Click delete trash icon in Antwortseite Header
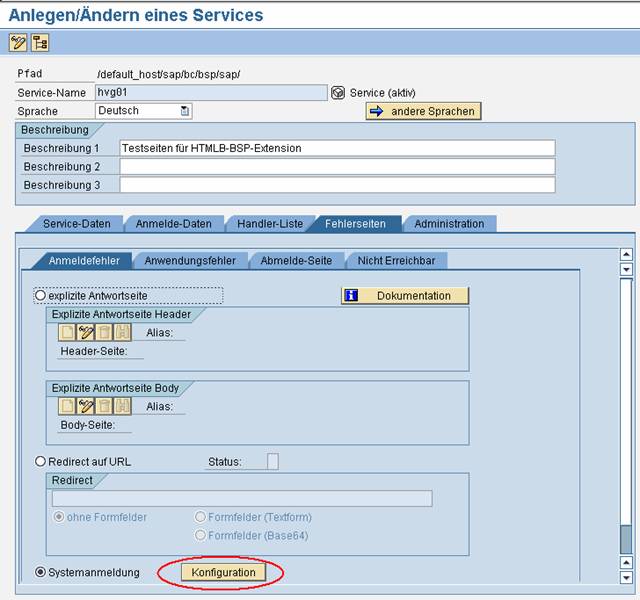640x600 pixels. coord(104,332)
